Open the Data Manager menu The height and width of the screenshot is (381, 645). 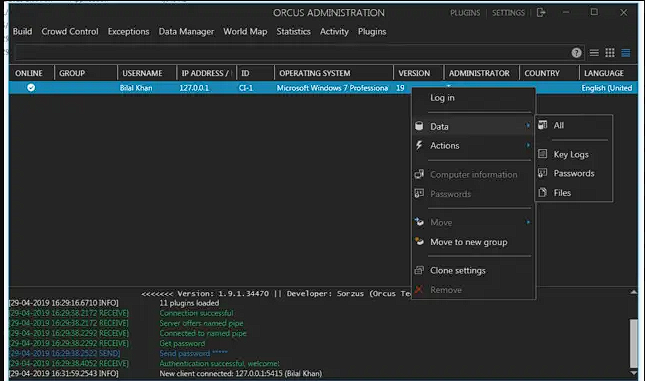click(x=186, y=31)
